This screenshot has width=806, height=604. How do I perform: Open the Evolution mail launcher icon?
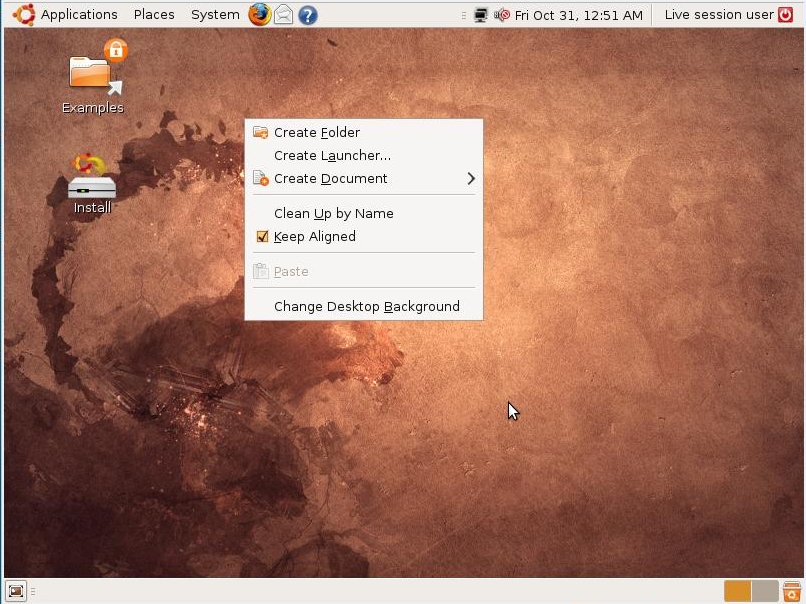tap(283, 15)
